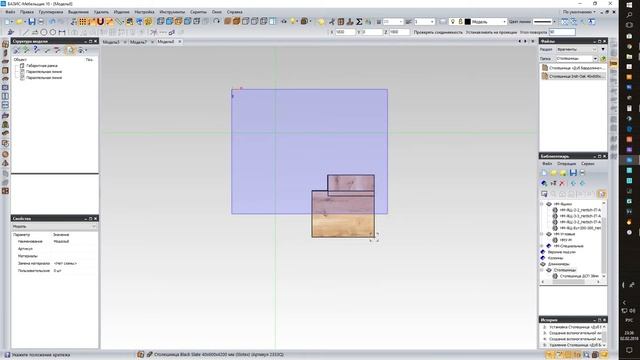
Task: Click the Z coordinate input field
Action: 399,32
